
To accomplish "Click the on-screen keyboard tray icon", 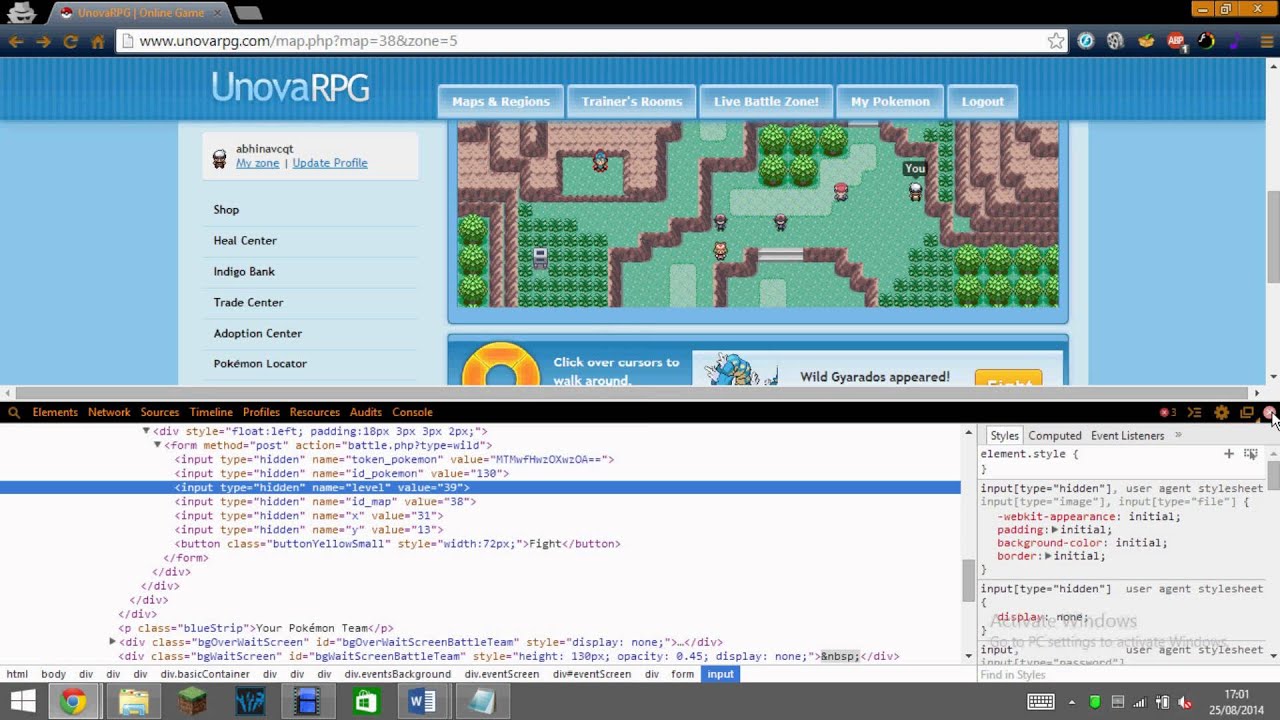I will click(x=1041, y=702).
